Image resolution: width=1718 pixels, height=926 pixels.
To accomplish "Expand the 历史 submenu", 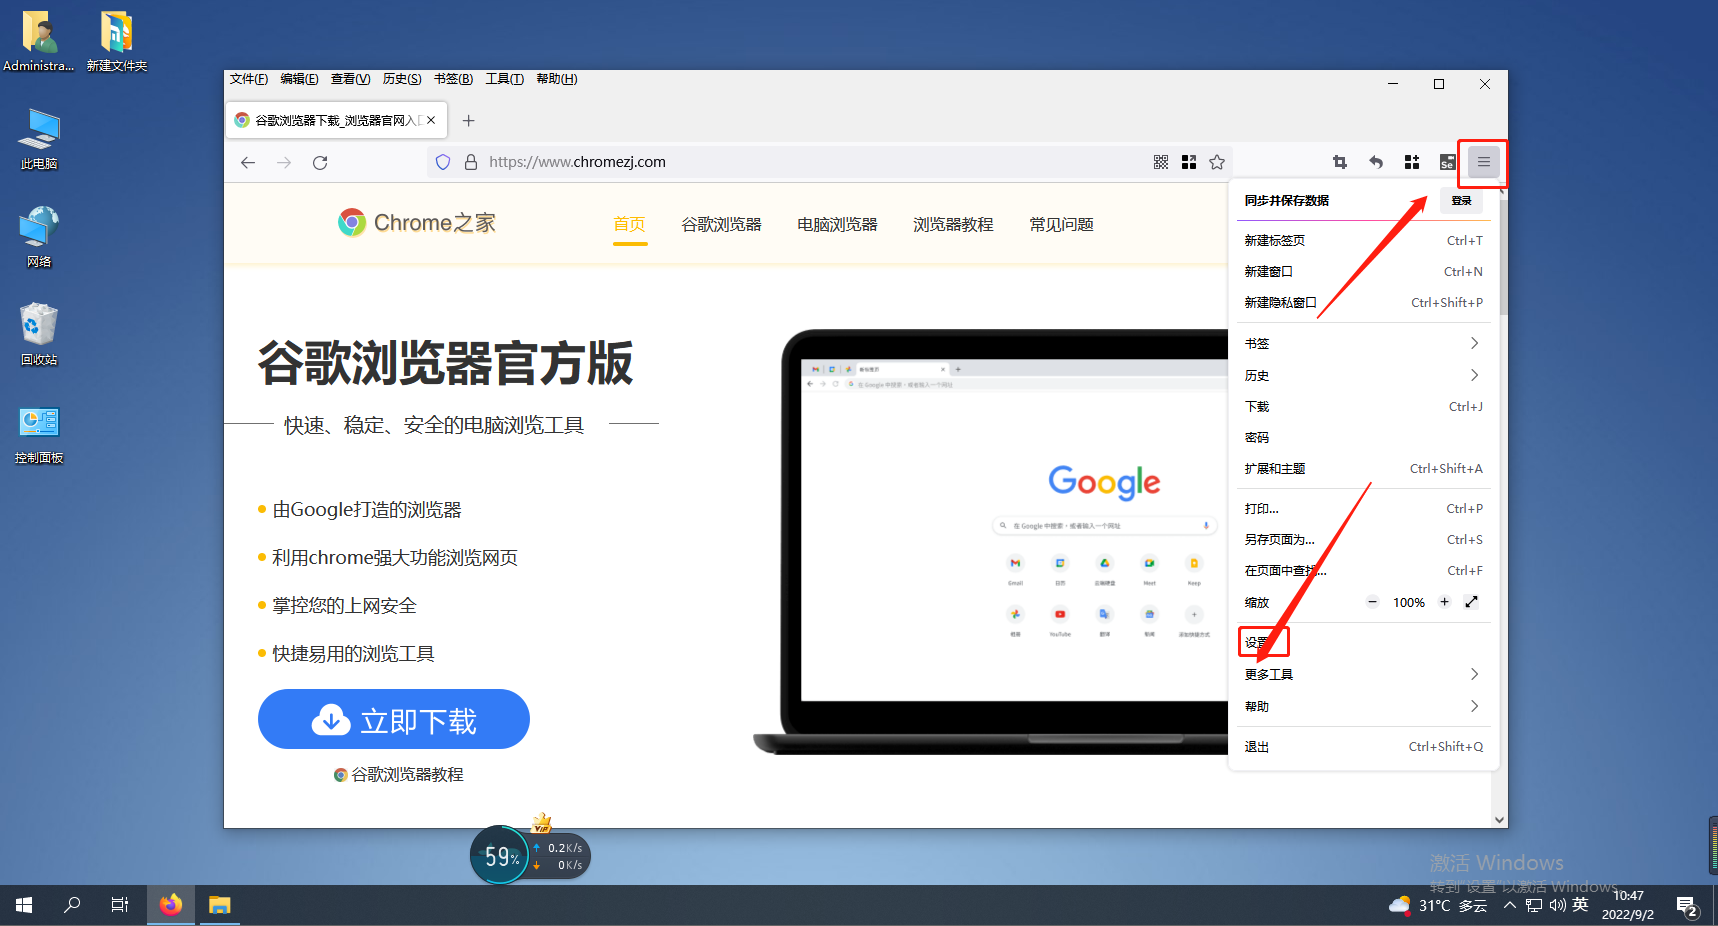I will tap(1363, 375).
